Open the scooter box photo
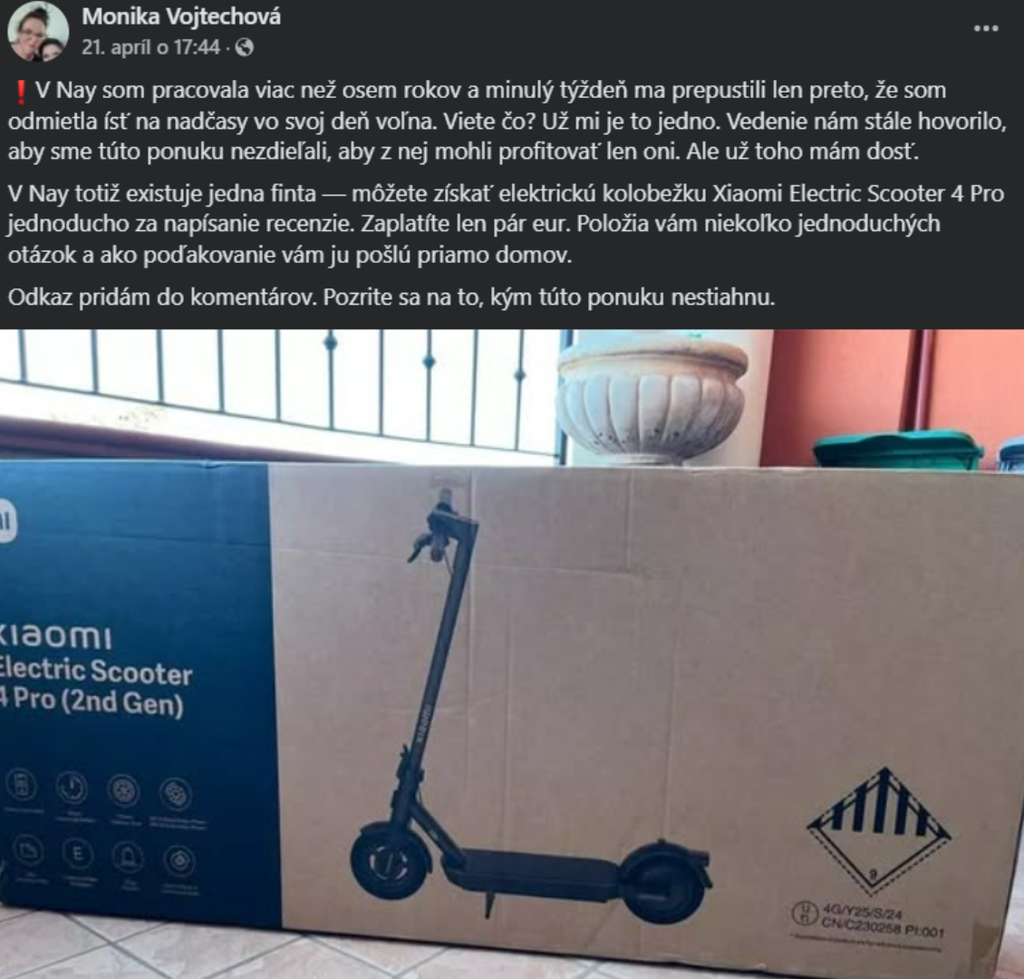This screenshot has height=979, width=1024. pos(512,654)
